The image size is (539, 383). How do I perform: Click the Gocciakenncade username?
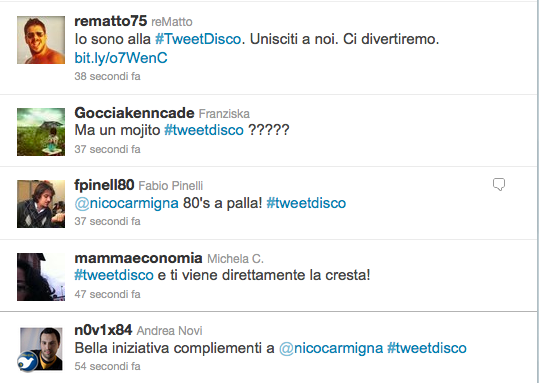(x=134, y=113)
